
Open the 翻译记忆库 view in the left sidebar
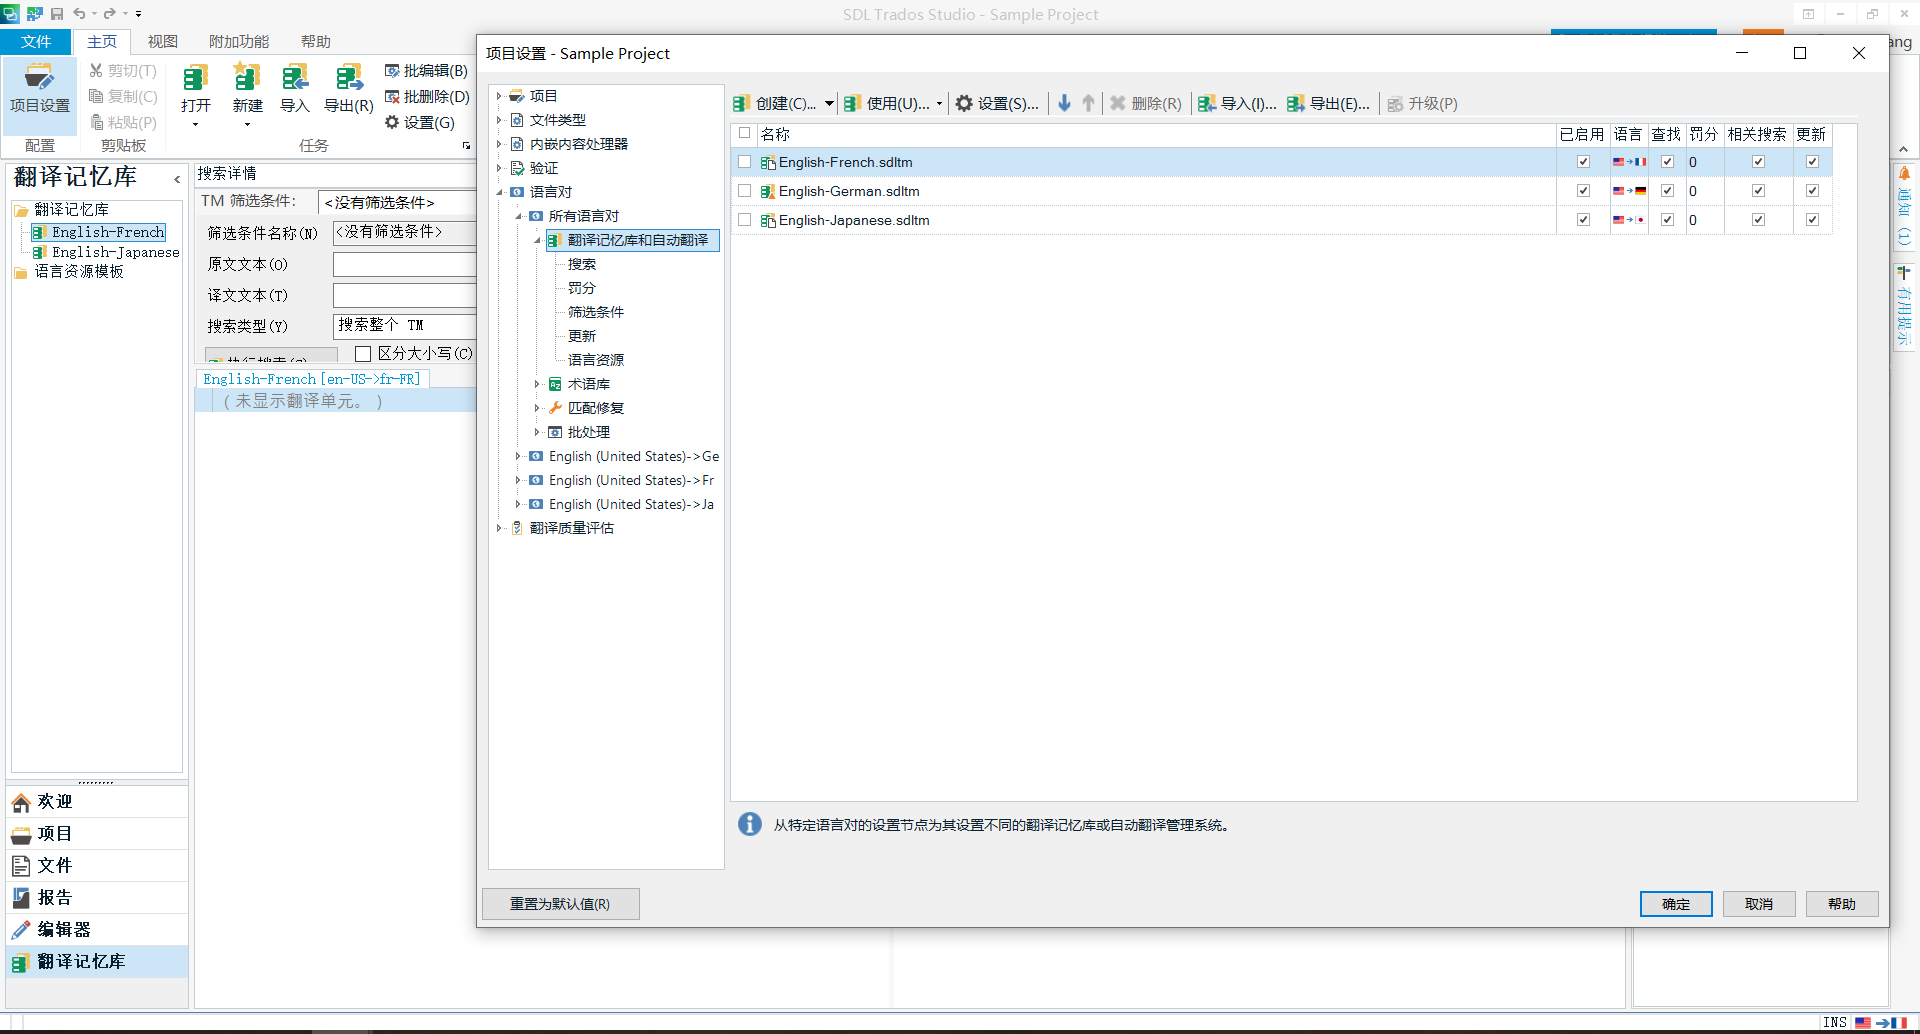pos(80,961)
